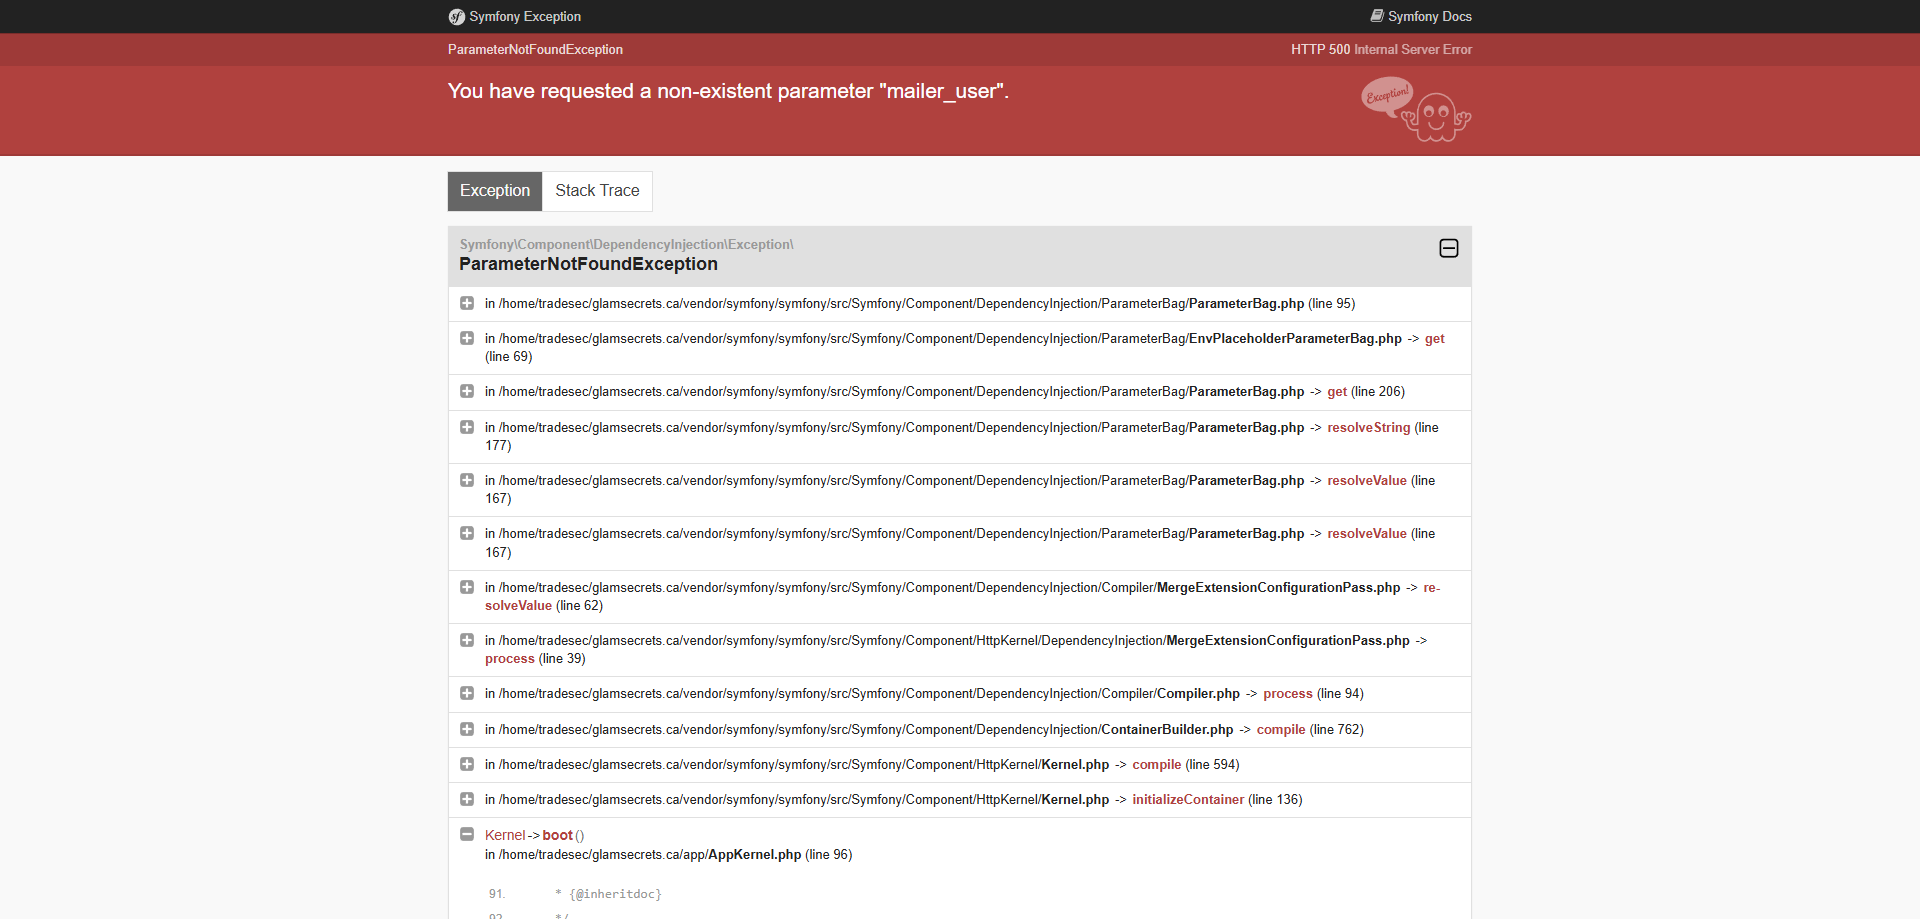The image size is (1920, 919).
Task: Expand the ContainerBuilder.php compile trace
Action: 467,730
